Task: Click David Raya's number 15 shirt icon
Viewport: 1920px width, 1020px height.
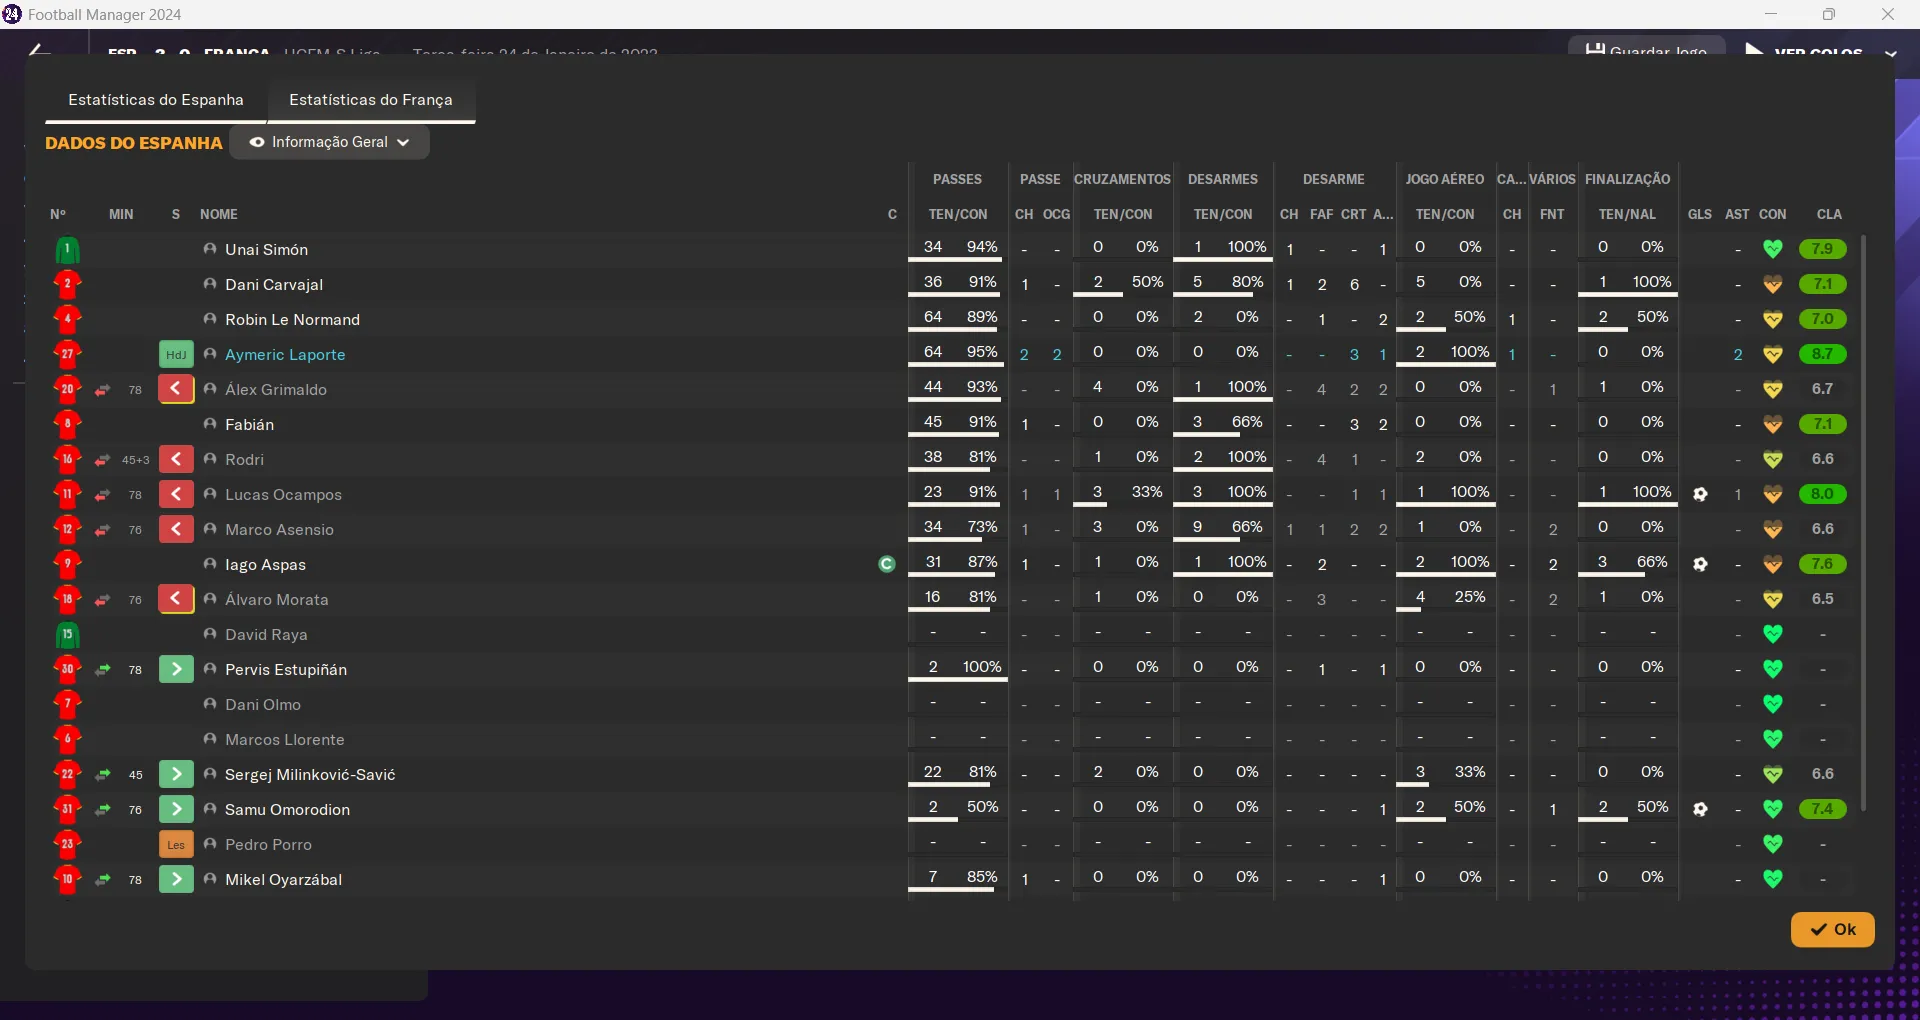Action: (x=67, y=634)
